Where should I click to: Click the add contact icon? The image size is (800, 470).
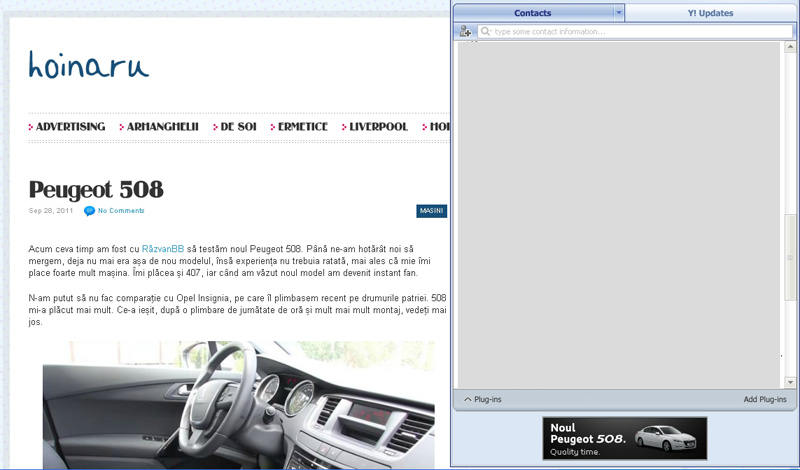point(465,32)
